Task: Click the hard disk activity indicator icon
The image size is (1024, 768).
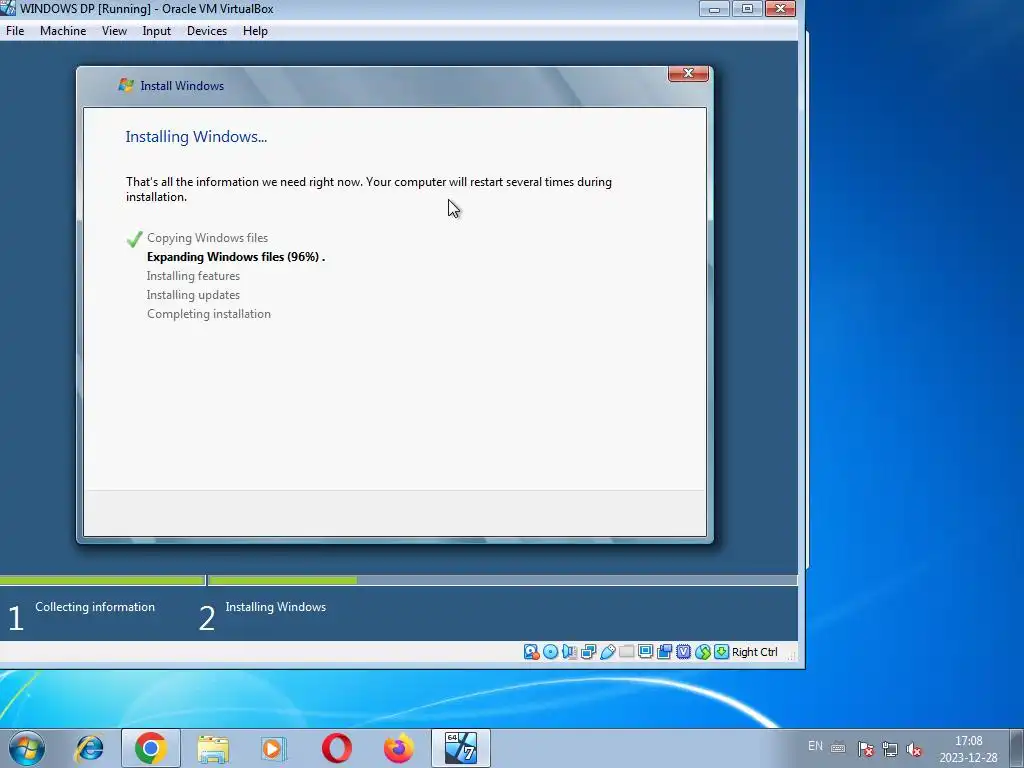Action: (x=532, y=652)
